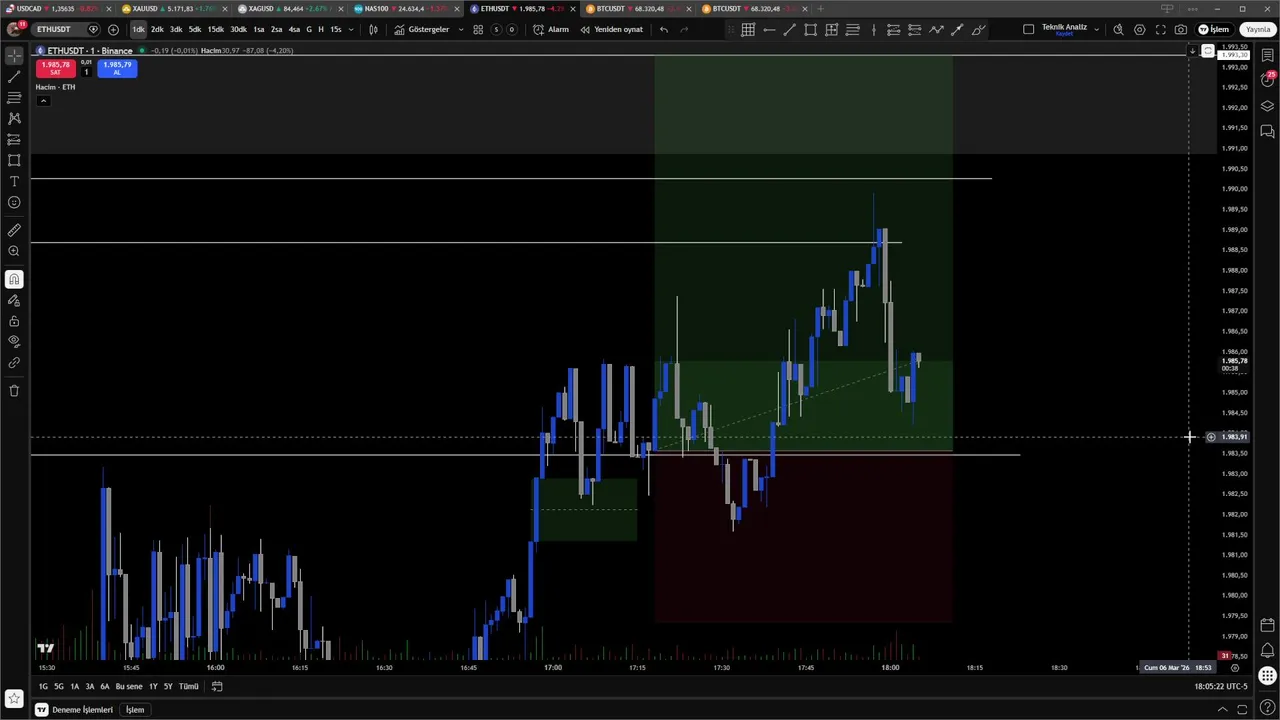Image resolution: width=1280 pixels, height=720 pixels.
Task: Open chart type candlestick selector
Action: pyautogui.click(x=373, y=29)
